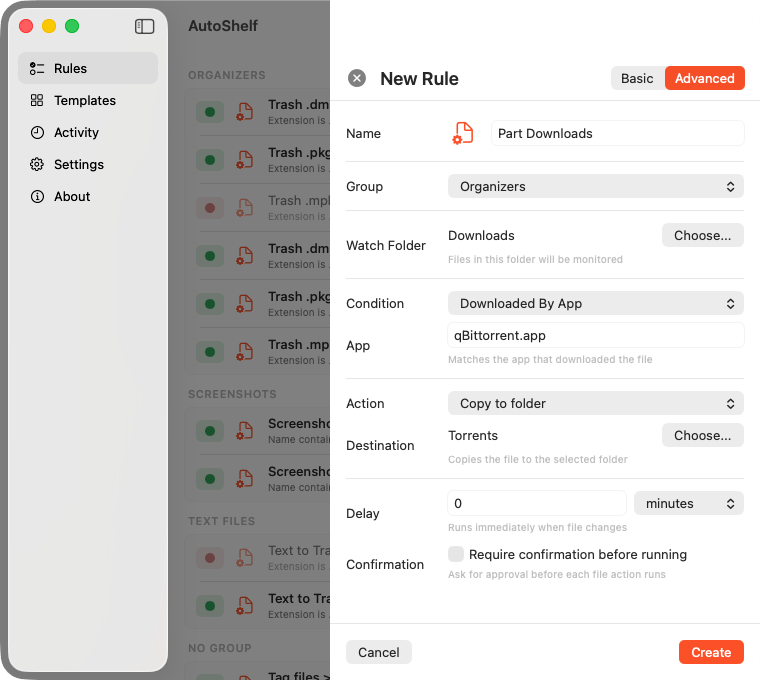Click the greyed-out Trash .mpl rule title
The image size is (760, 680).
click(299, 201)
